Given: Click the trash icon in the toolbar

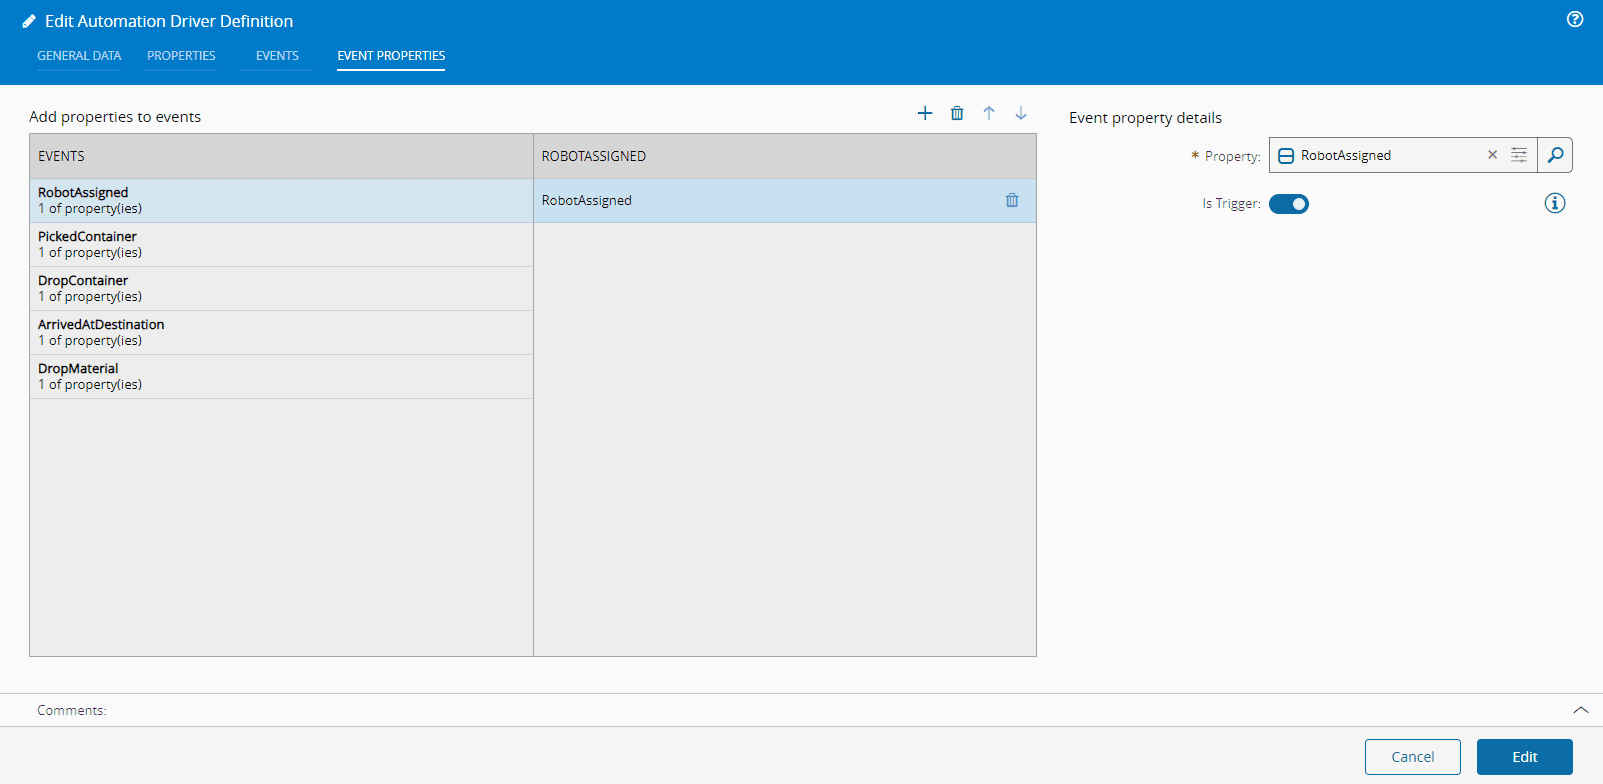Looking at the screenshot, I should 957,113.
